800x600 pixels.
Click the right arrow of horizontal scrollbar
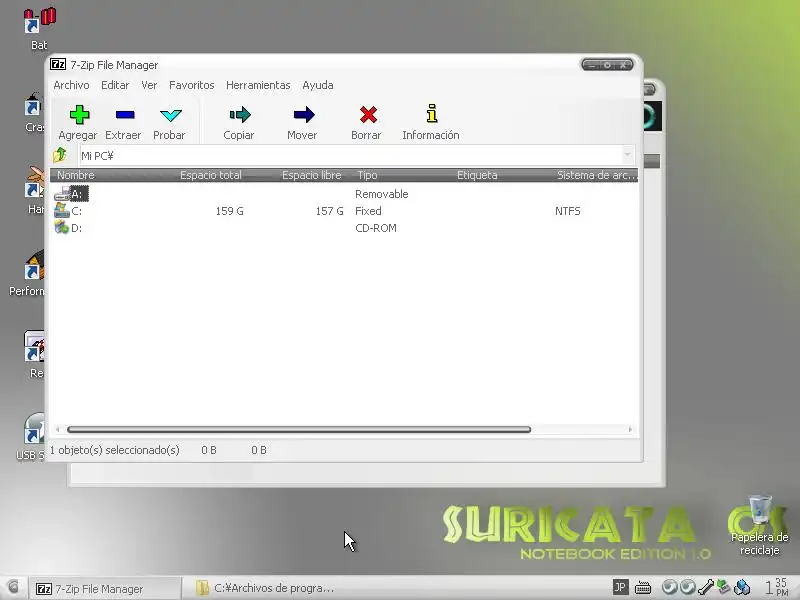coord(630,430)
